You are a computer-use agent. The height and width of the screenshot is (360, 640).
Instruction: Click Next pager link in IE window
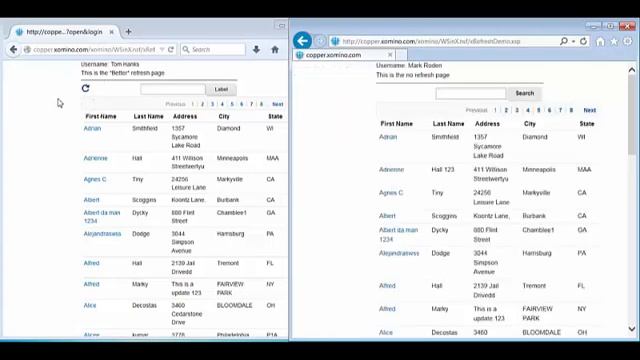590,110
